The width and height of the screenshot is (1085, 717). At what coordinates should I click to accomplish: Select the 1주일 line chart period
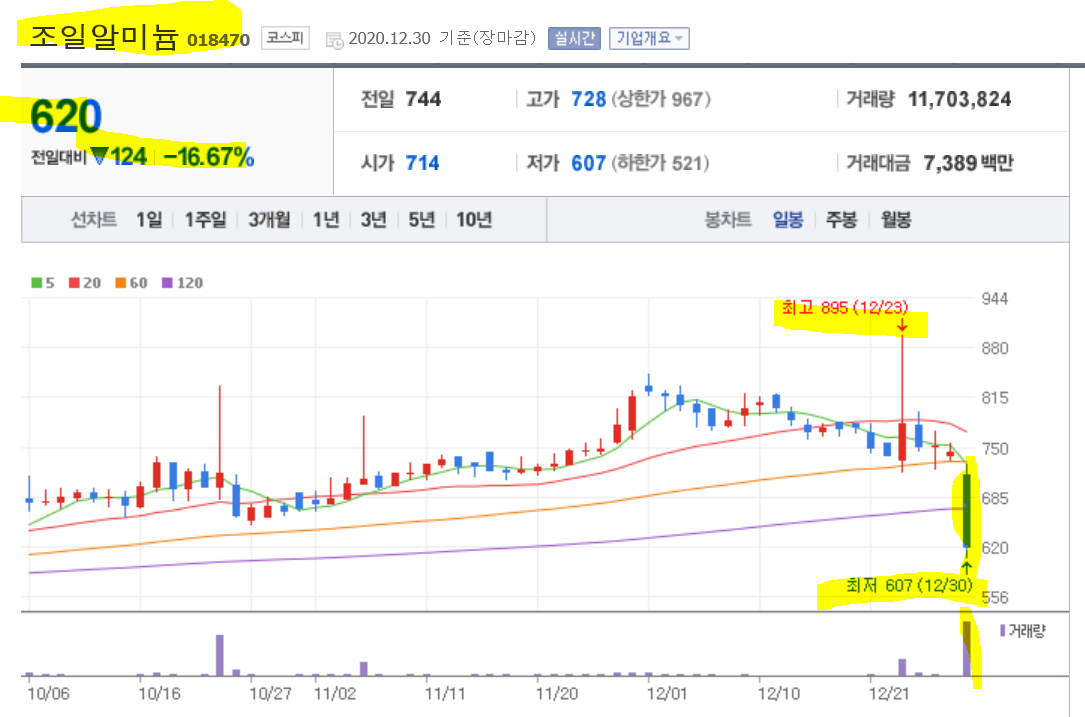[x=205, y=220]
